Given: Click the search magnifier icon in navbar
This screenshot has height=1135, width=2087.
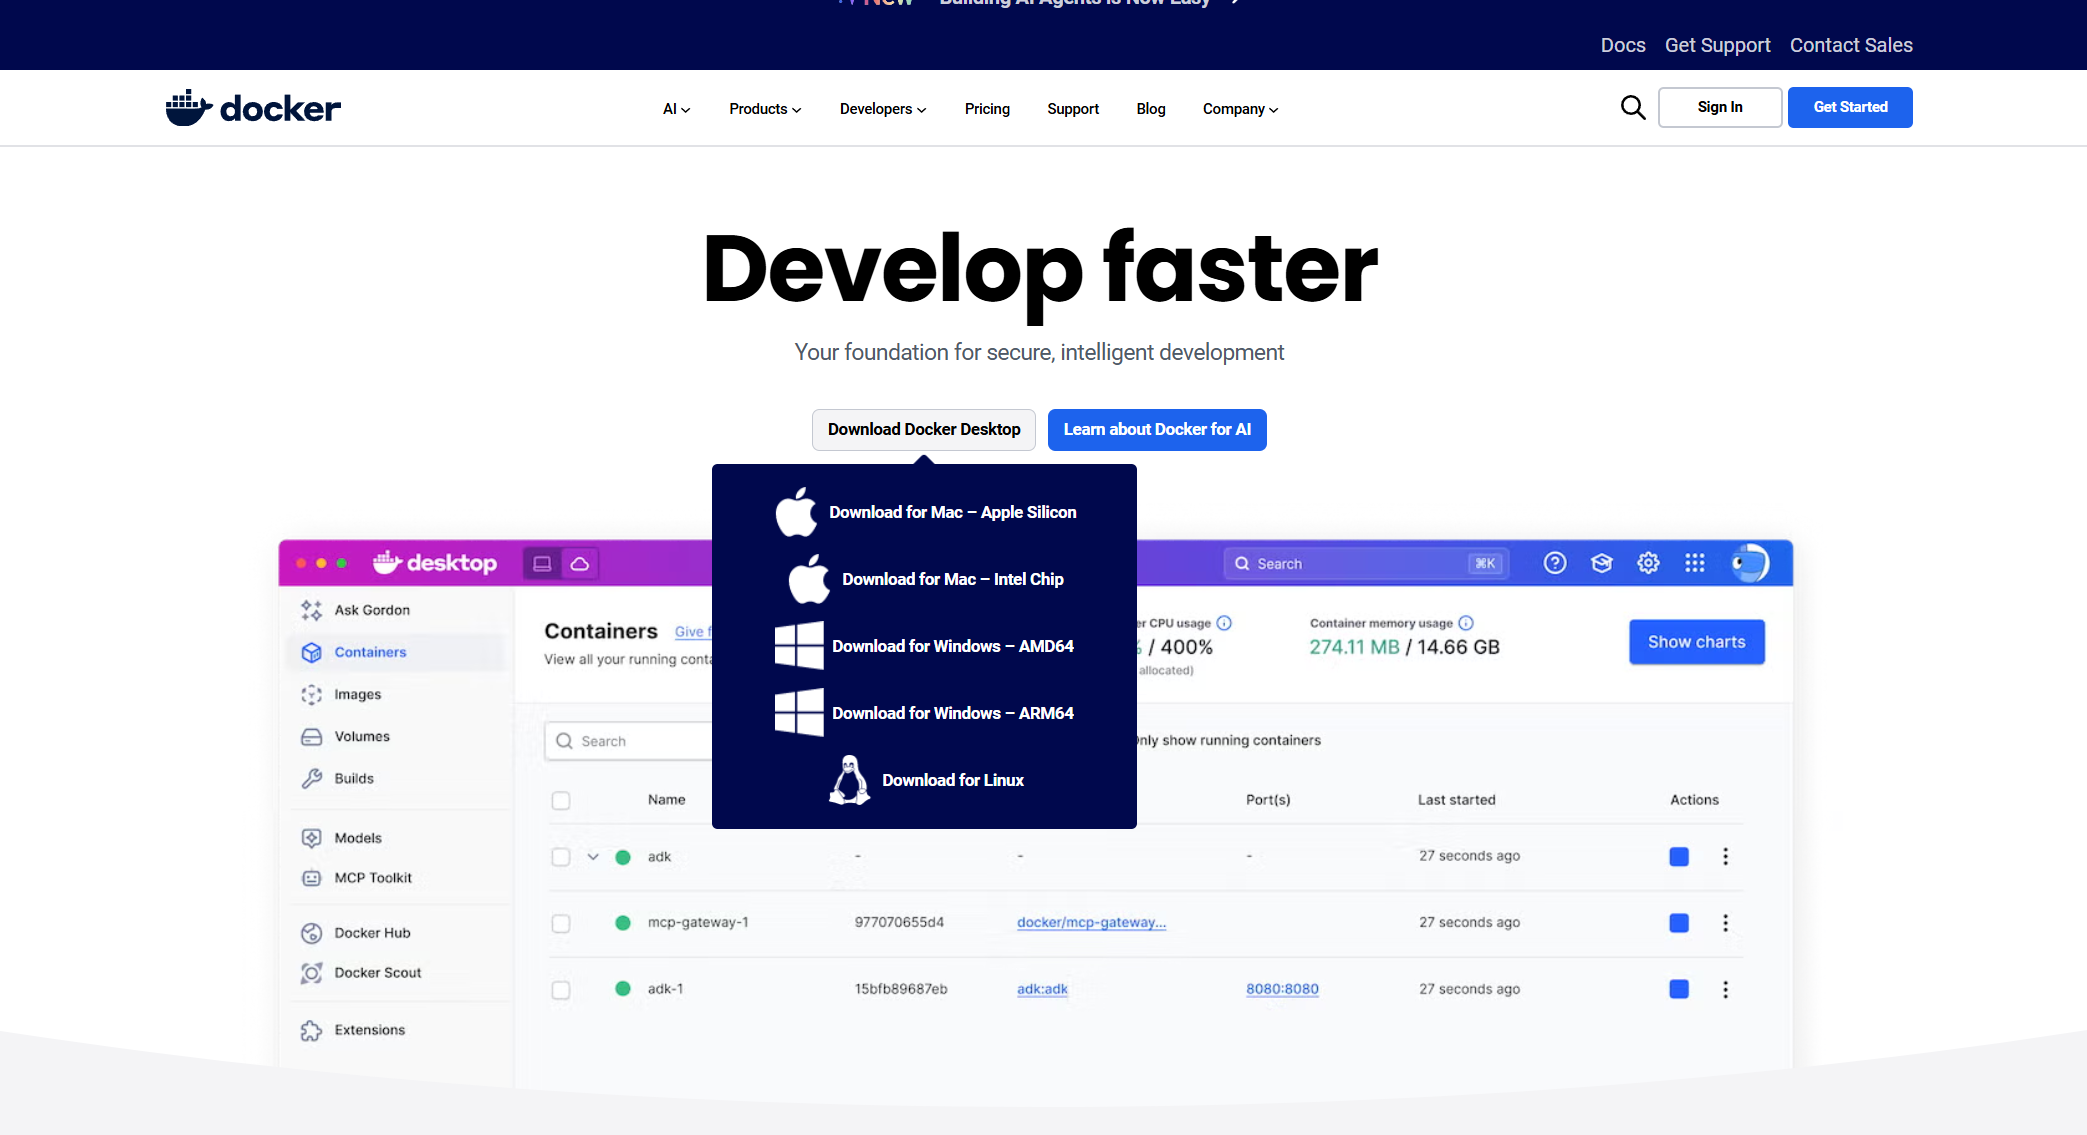Looking at the screenshot, I should (1632, 107).
